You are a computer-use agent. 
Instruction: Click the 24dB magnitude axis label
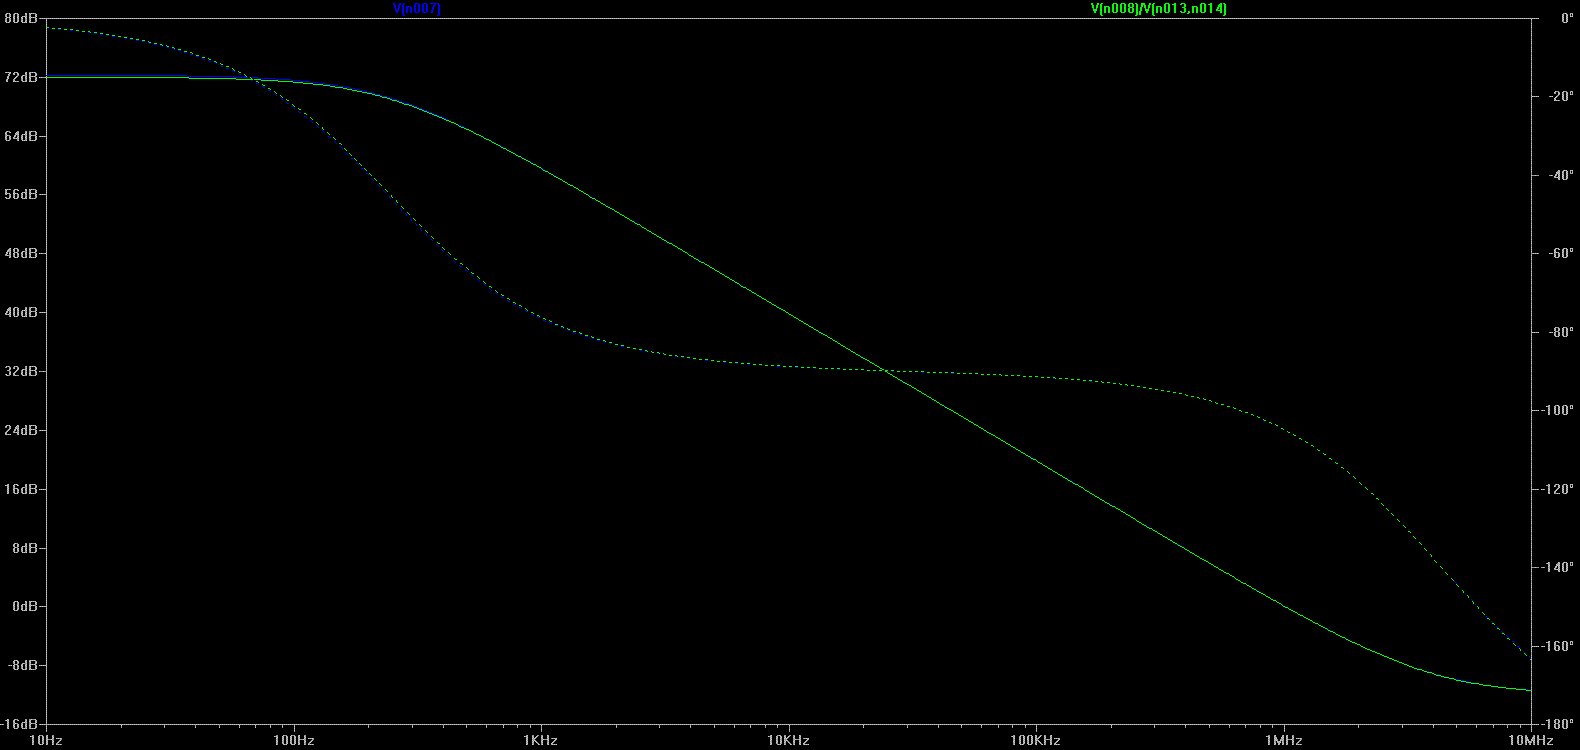[21, 430]
